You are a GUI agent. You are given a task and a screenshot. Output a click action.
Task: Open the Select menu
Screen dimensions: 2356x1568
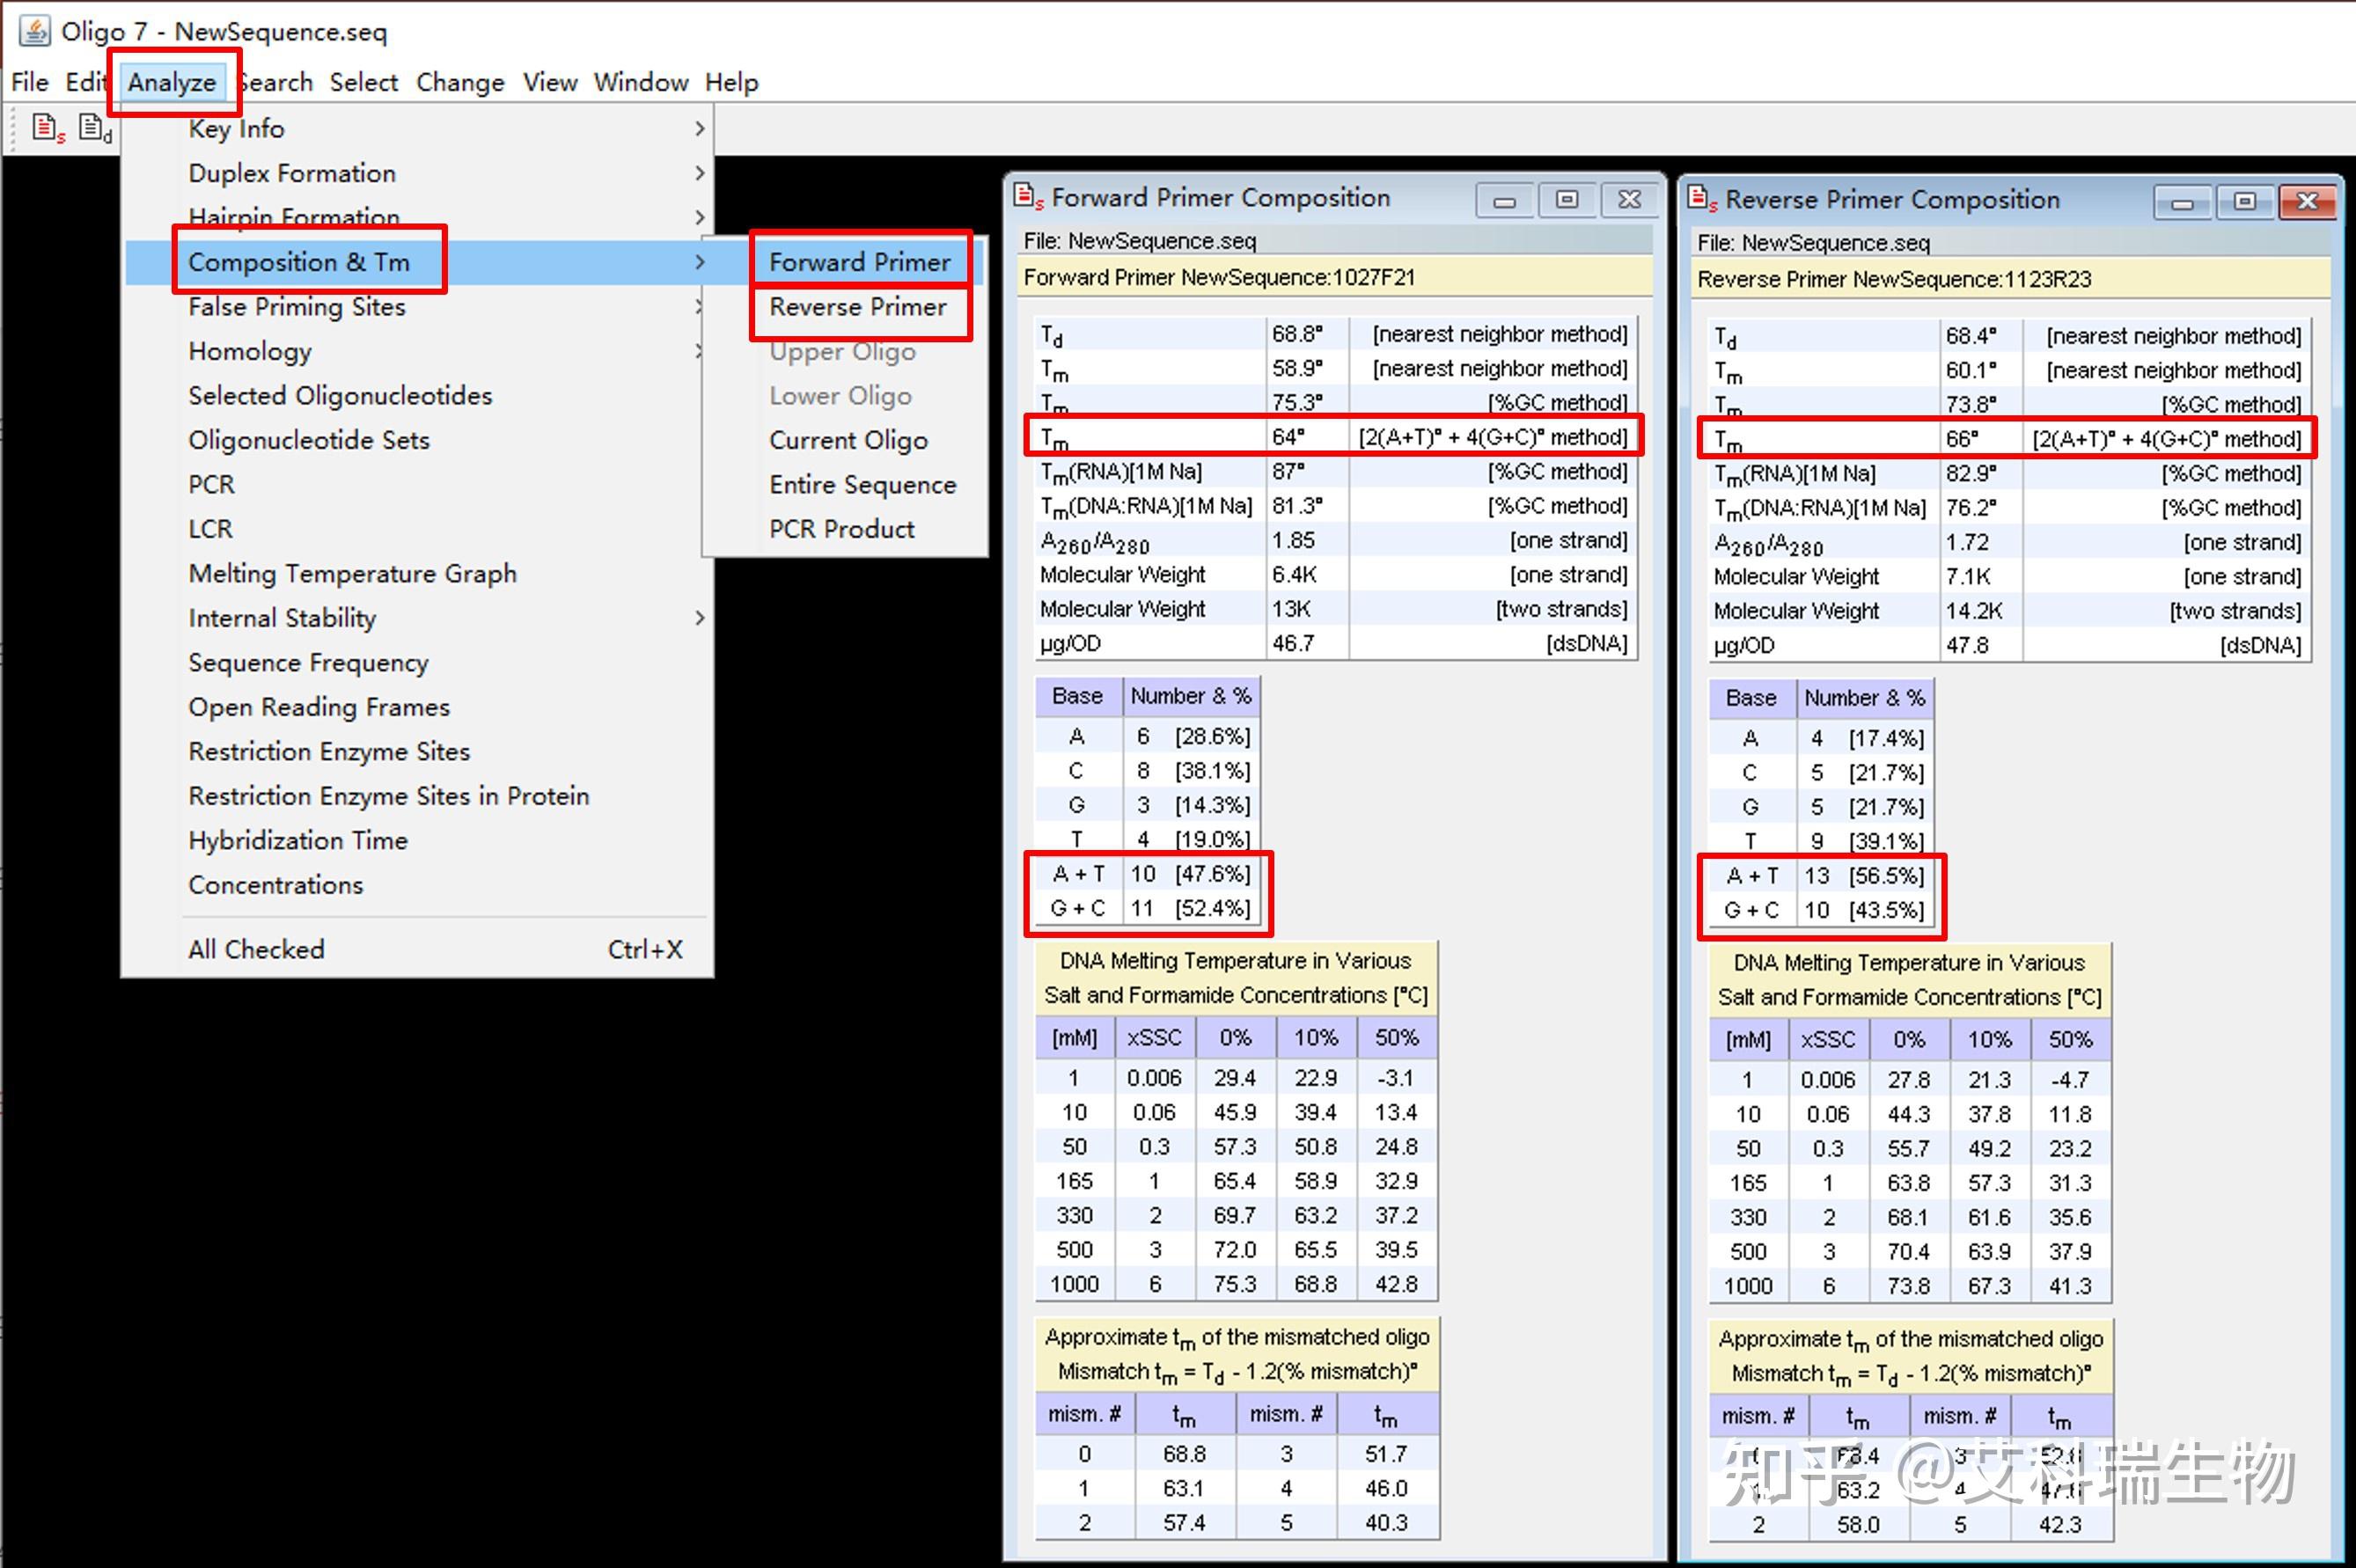point(364,82)
